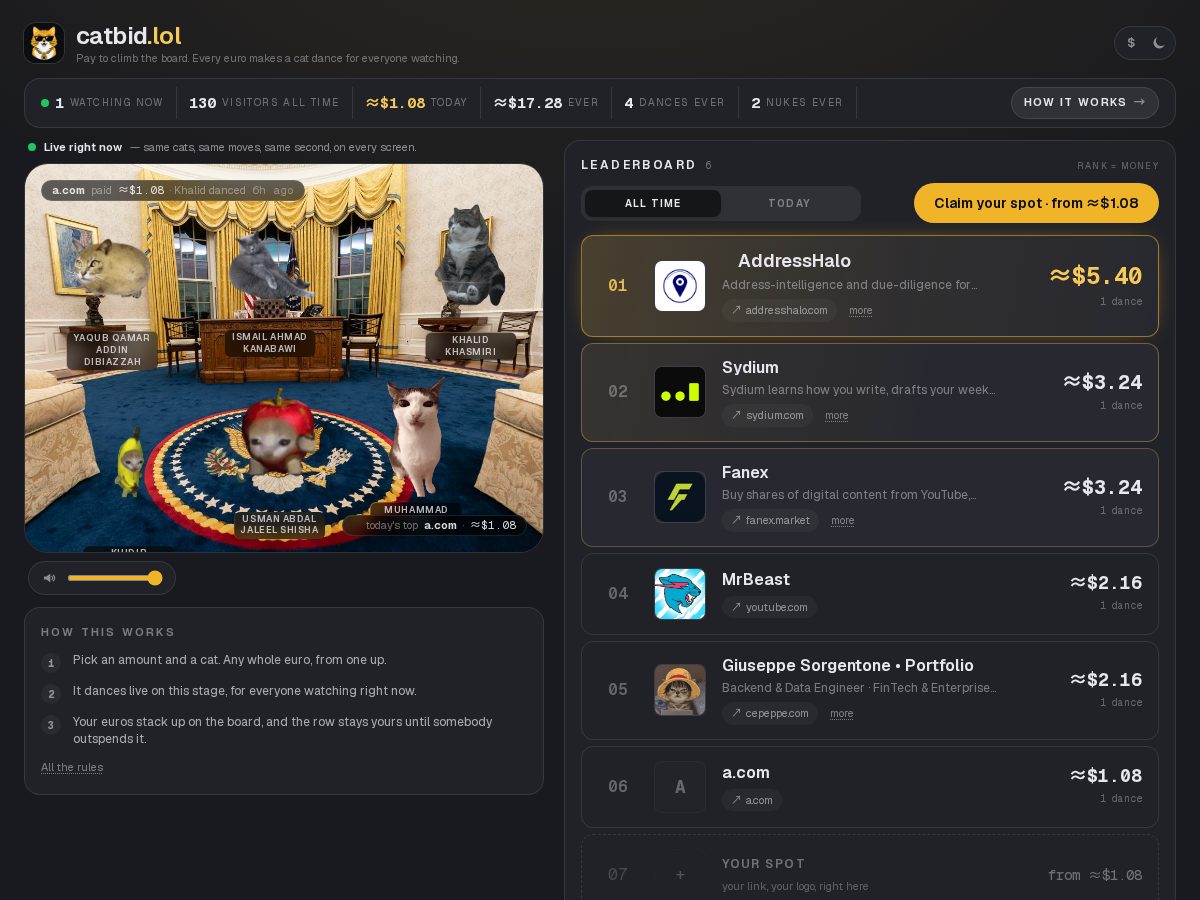Image resolution: width=1200 pixels, height=900 pixels.
Task: Open the youtube.com link chip
Action: (x=769, y=607)
